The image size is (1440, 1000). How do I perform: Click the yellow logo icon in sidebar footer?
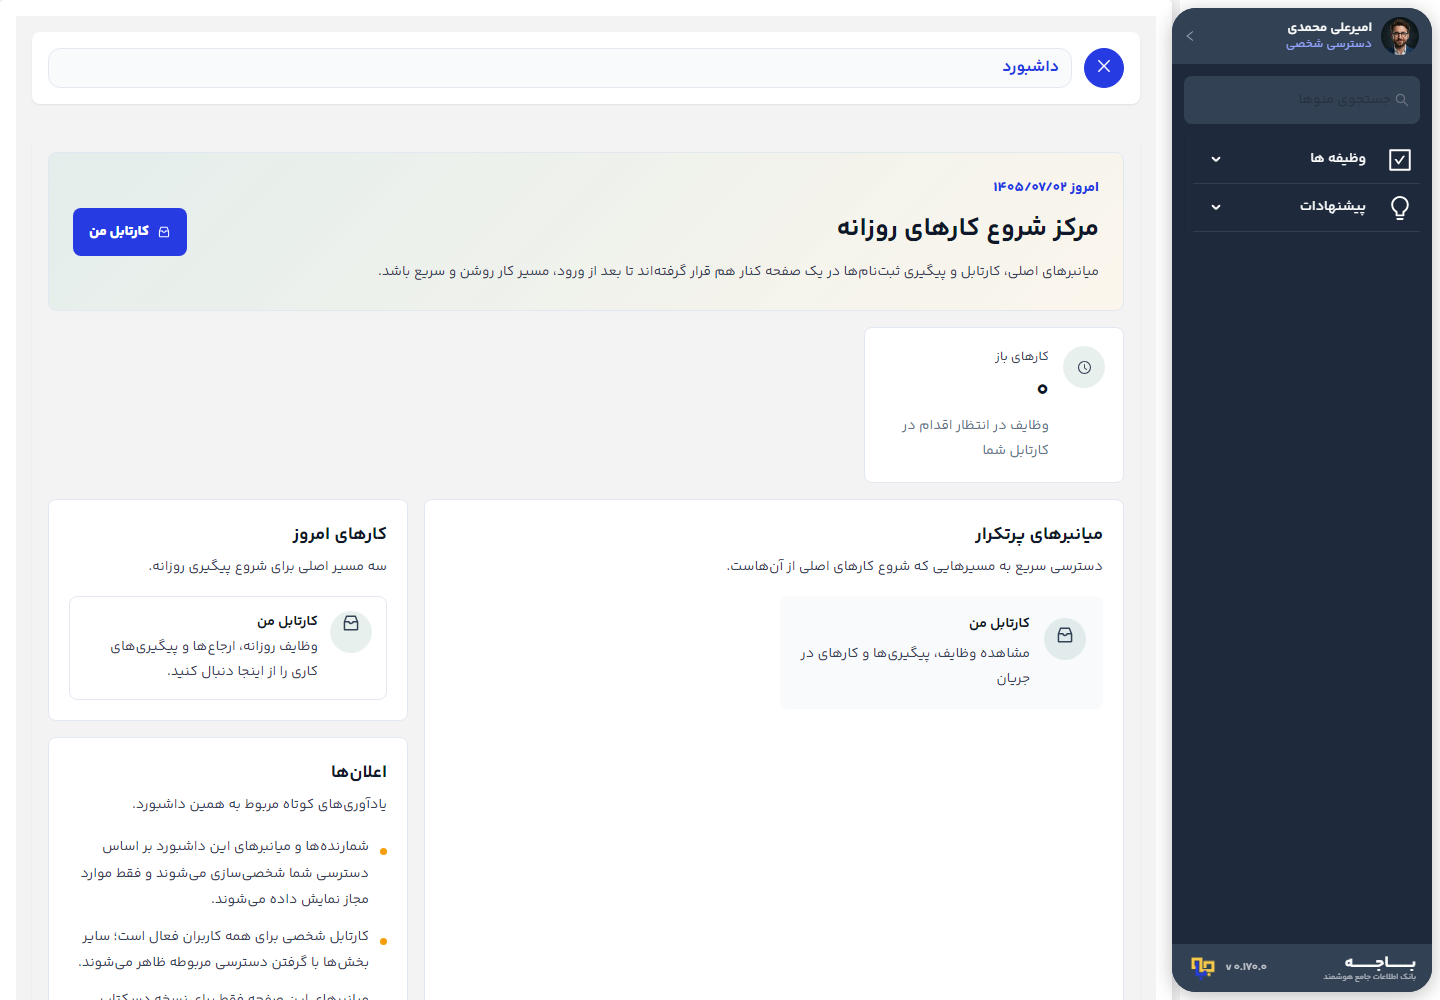click(1202, 966)
